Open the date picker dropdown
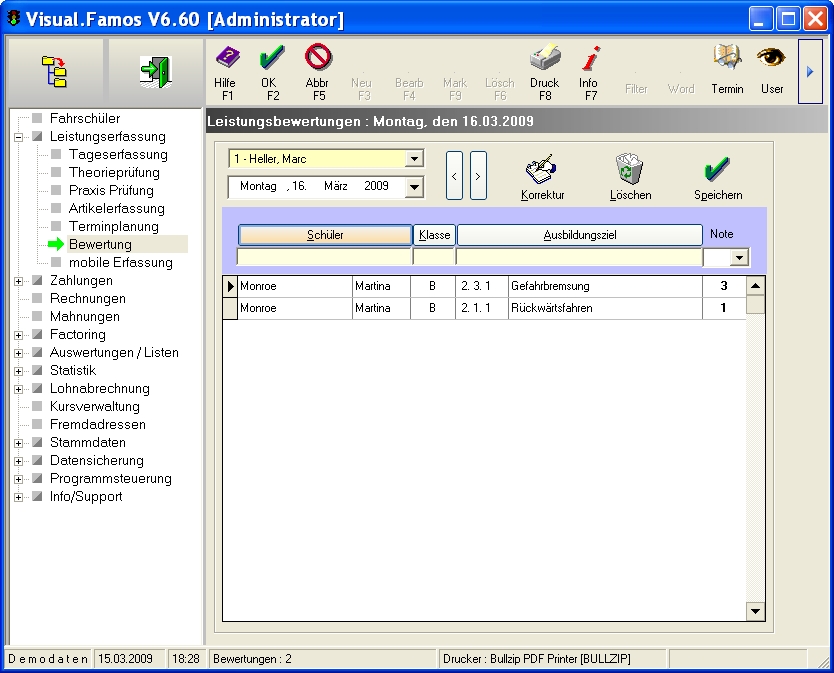Screen dimensions: 834x673 pyautogui.click(x=414, y=187)
